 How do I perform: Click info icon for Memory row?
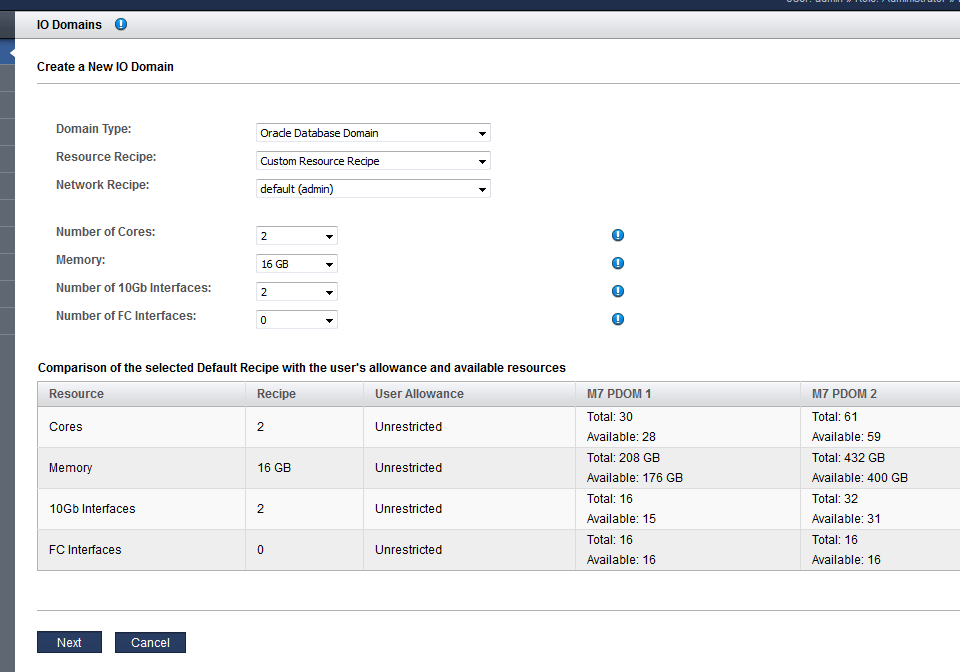pos(618,263)
